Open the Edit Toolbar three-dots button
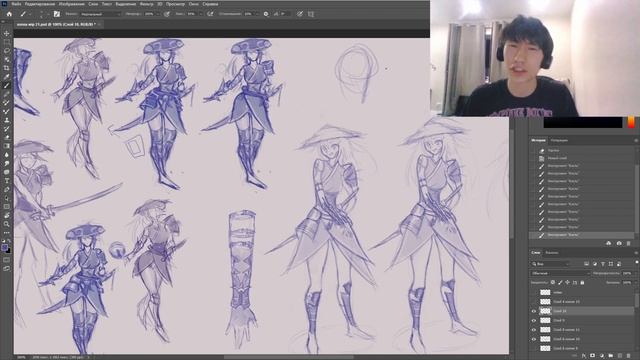The image size is (640, 360). point(7,233)
